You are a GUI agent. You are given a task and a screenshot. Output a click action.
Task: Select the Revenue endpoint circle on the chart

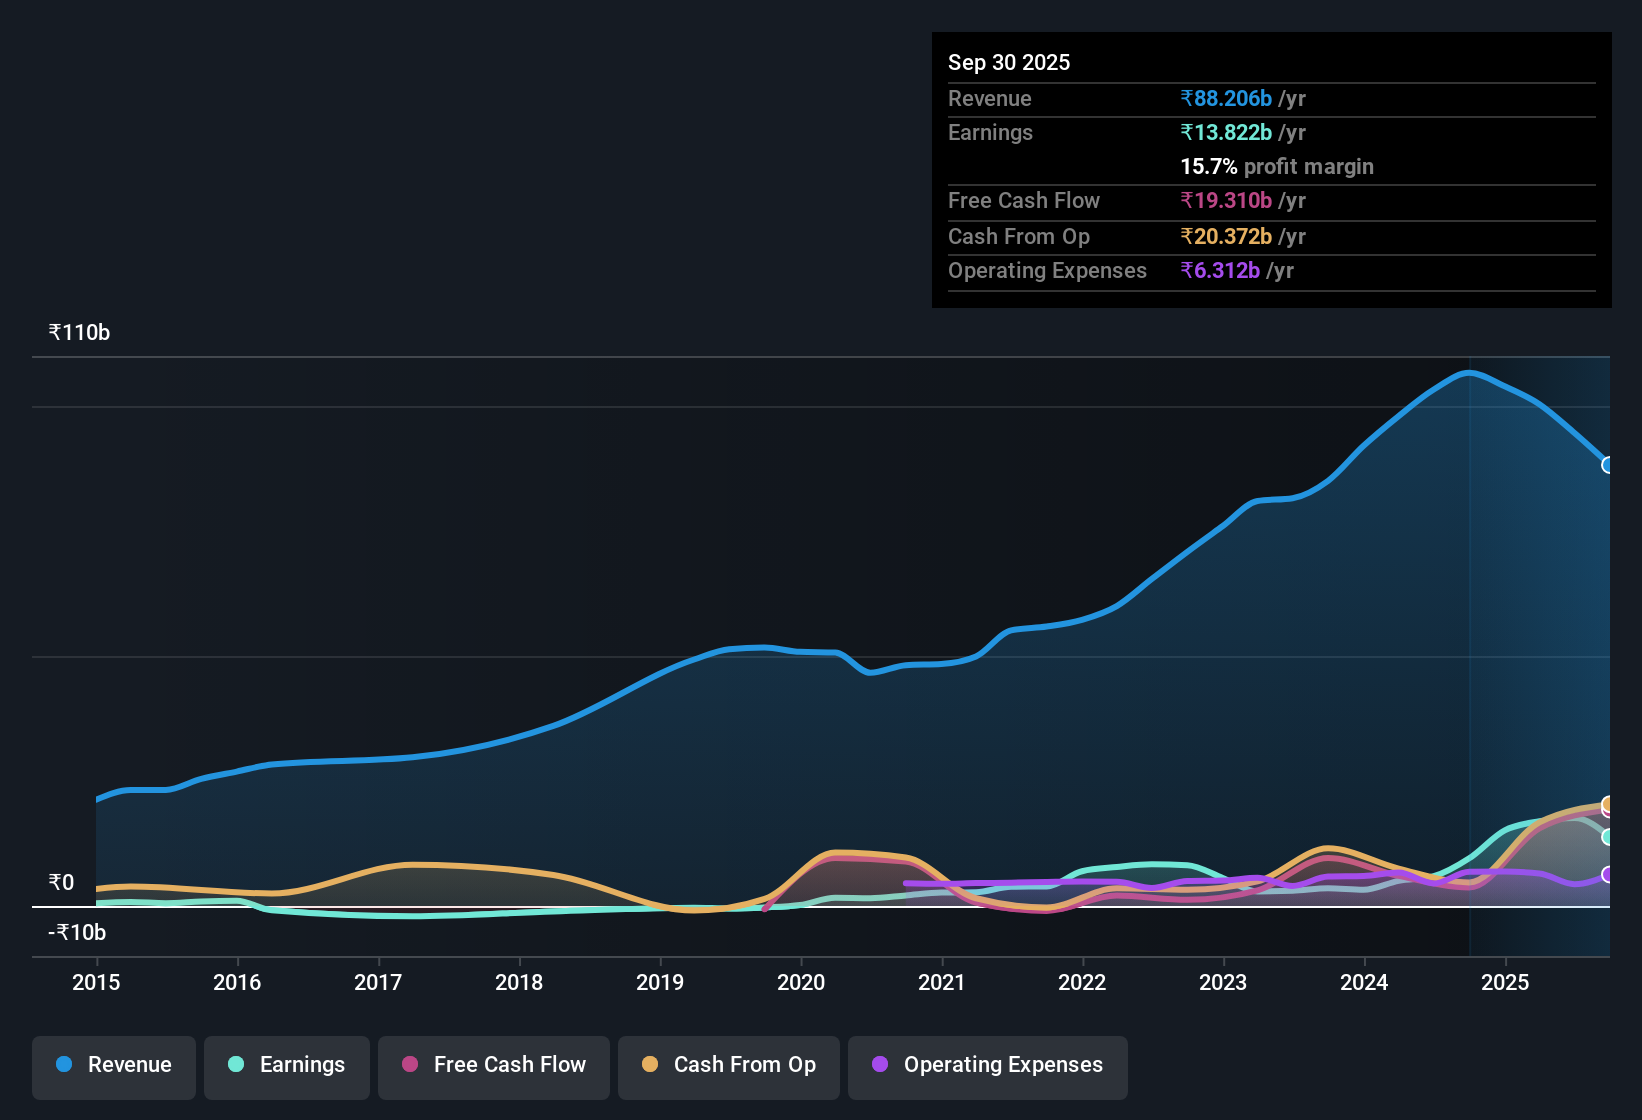point(1607,465)
